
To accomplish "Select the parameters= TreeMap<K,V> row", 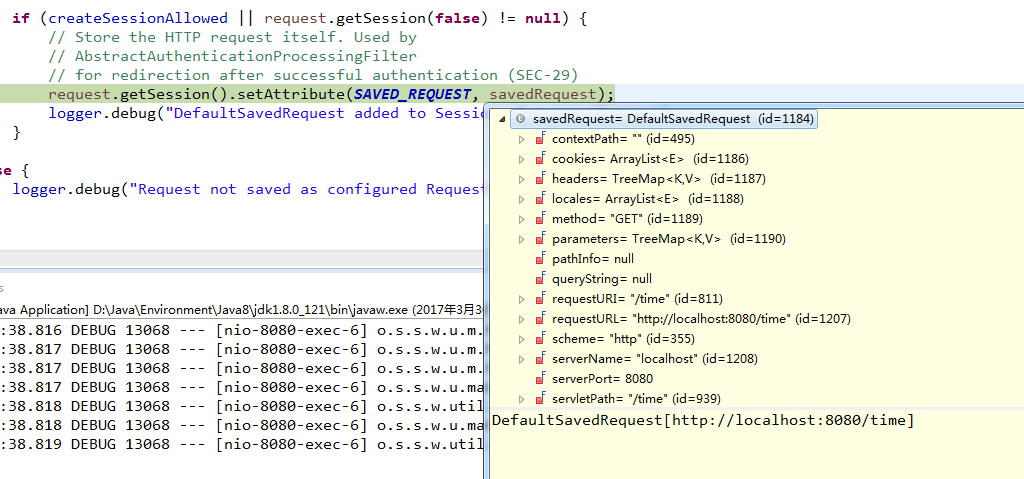I will tap(669, 239).
